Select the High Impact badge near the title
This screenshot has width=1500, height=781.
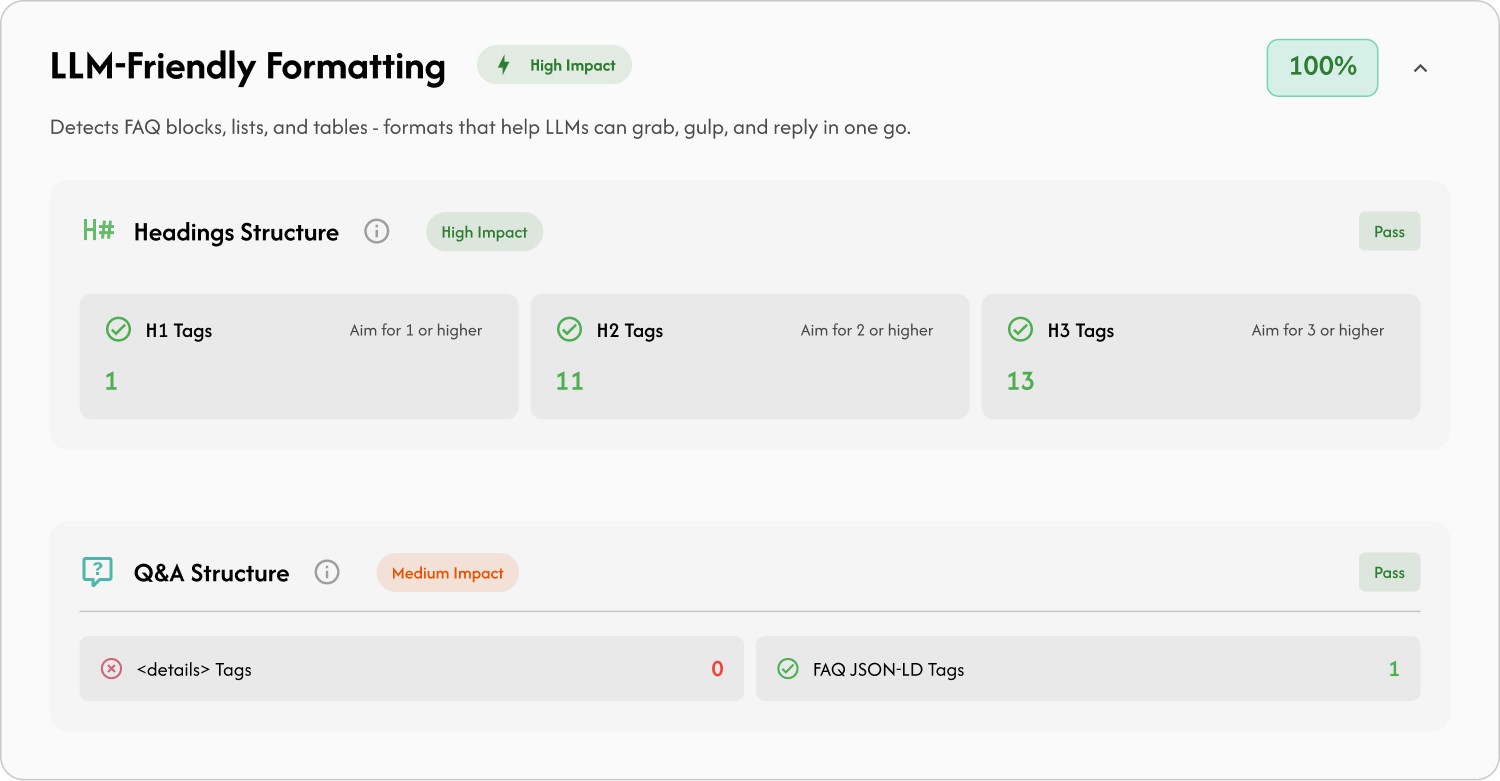554,64
